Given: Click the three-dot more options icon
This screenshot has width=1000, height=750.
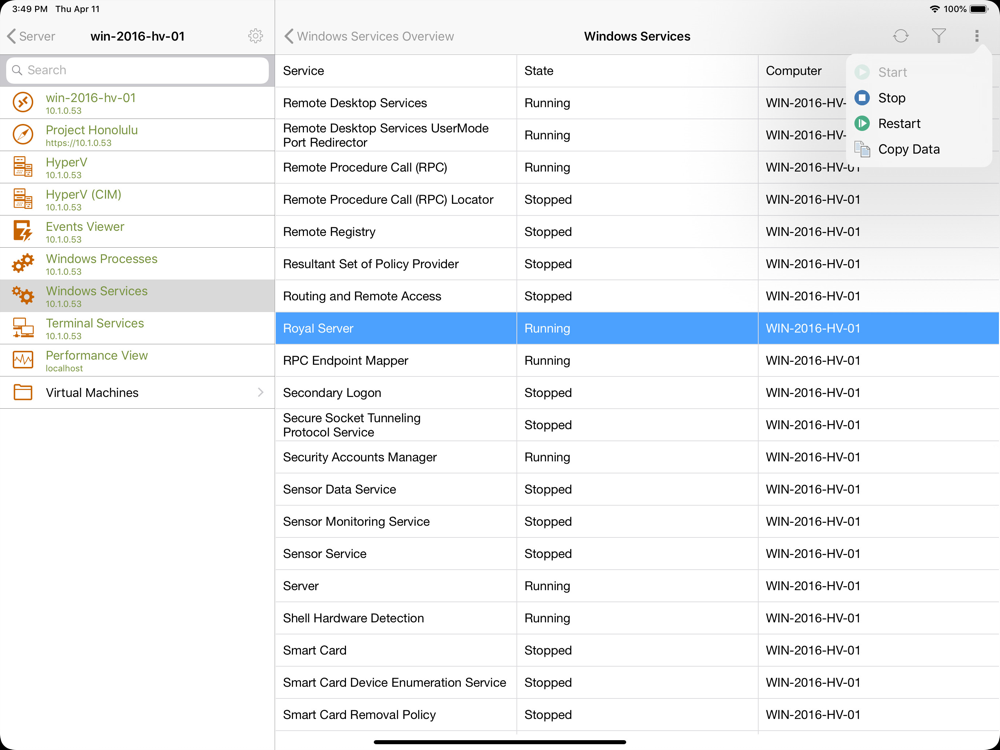Looking at the screenshot, I should pos(976,36).
